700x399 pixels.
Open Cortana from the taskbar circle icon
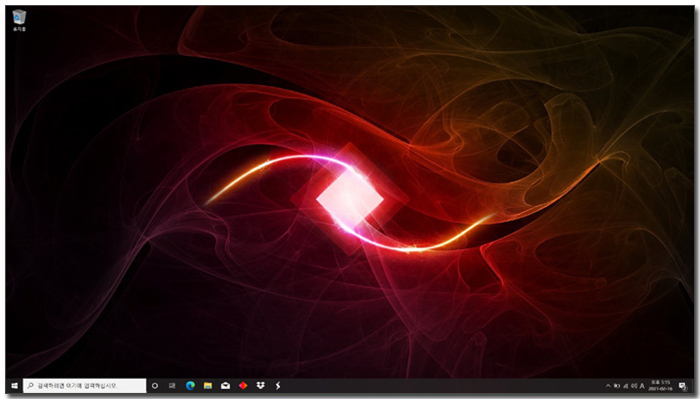coord(155,386)
